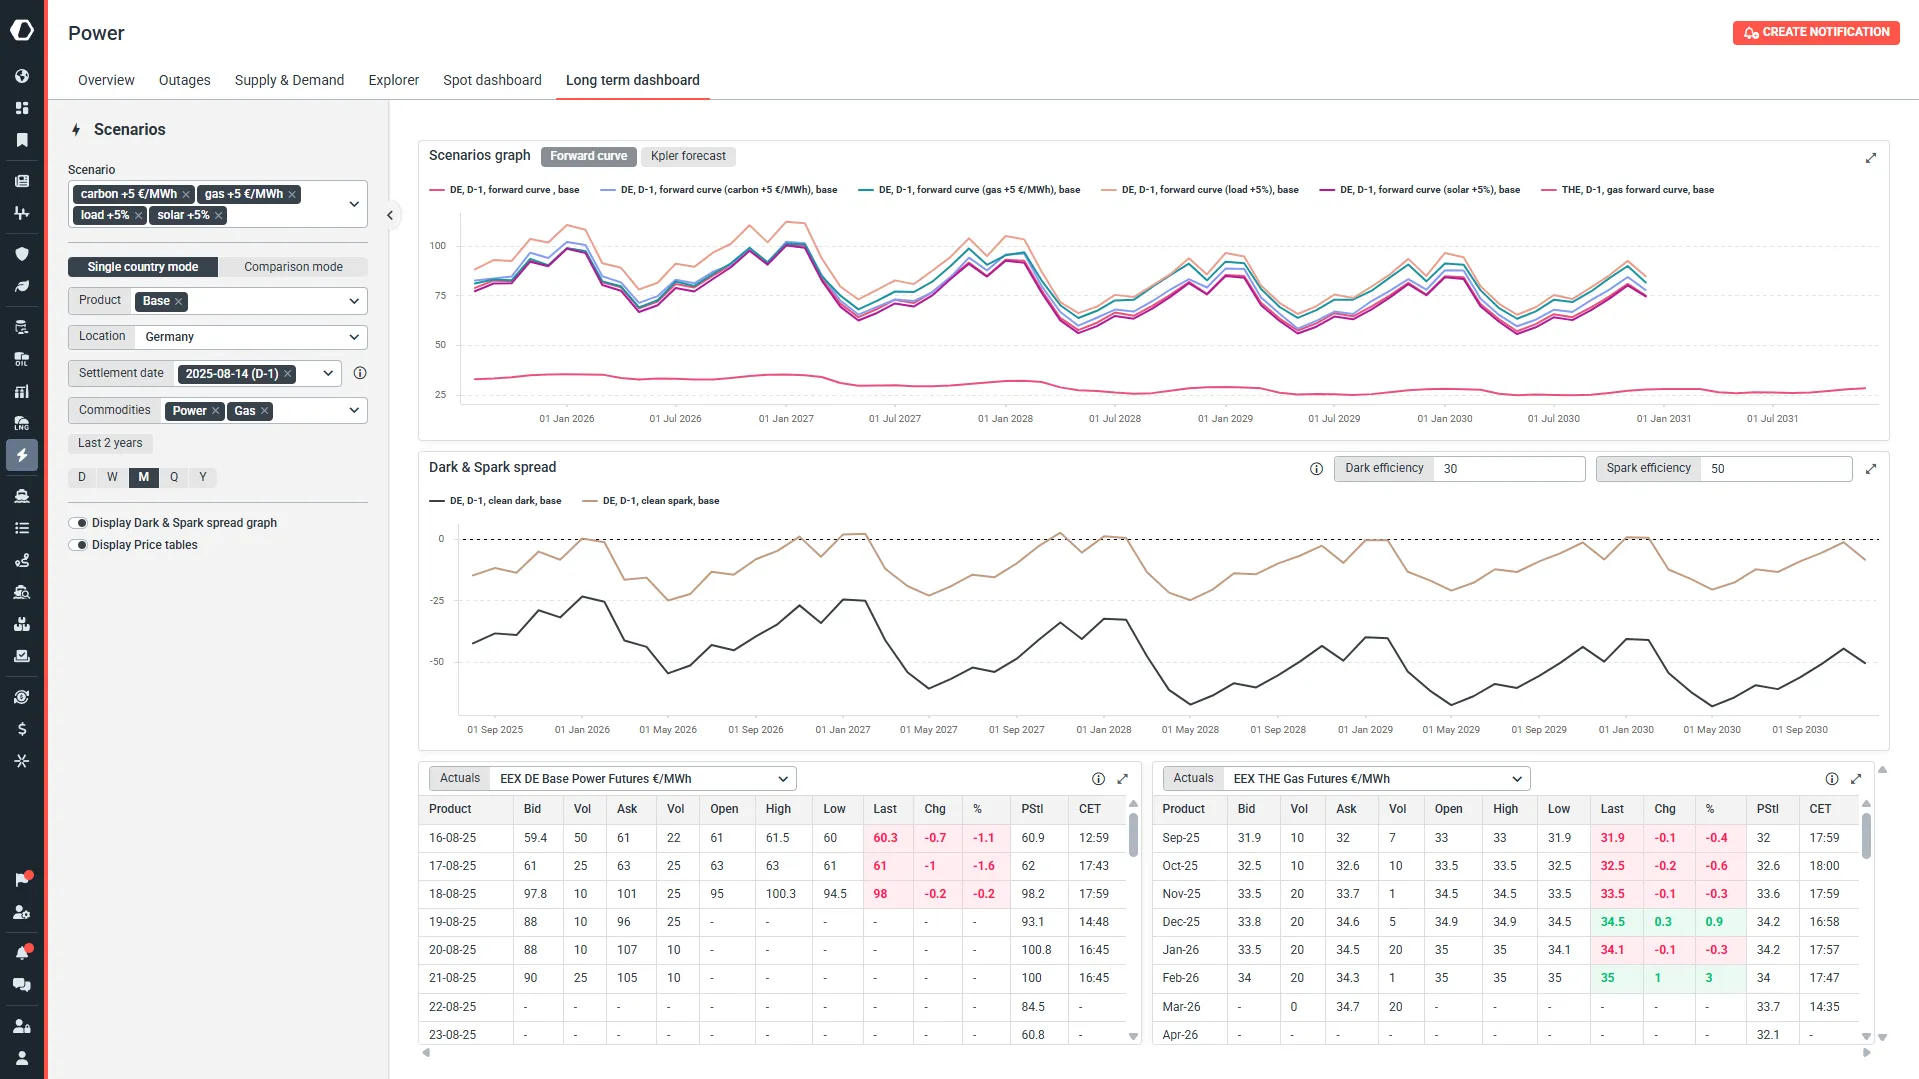Remove the Gas commodity tag

coord(265,411)
